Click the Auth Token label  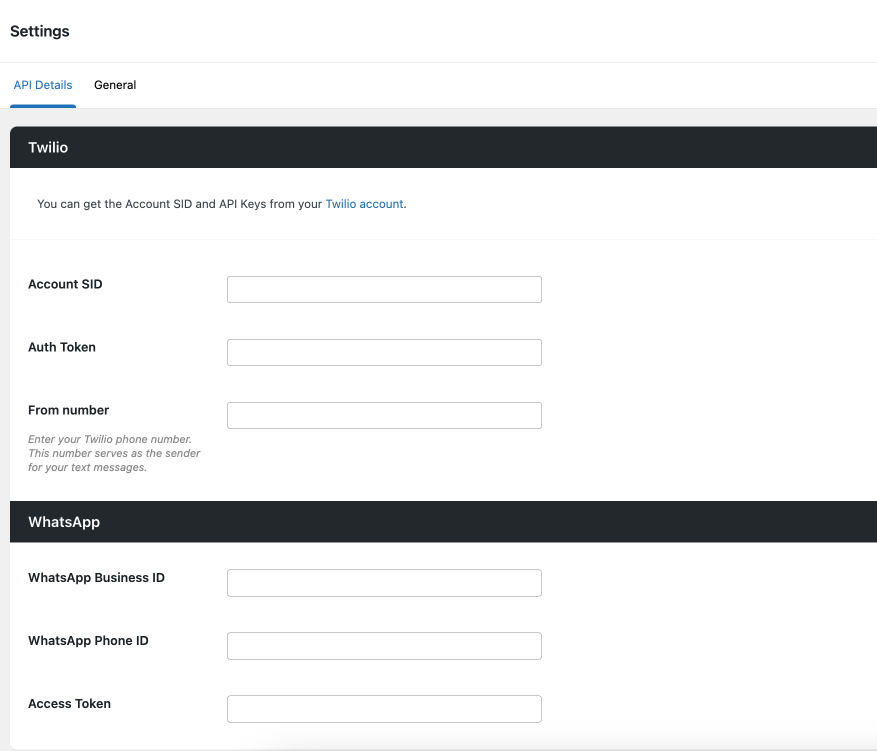[x=62, y=348]
